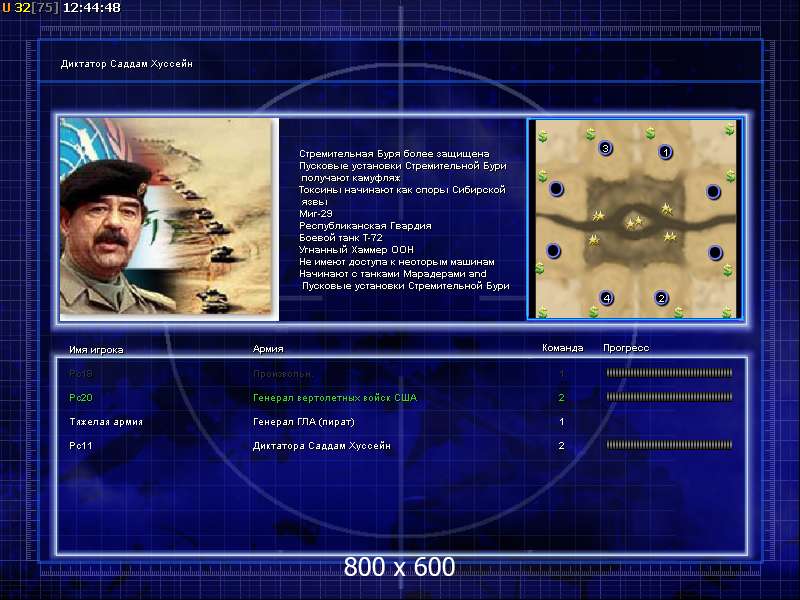Click the Pc20 loading progress bar
Viewport: 800px width, 600px height.
[x=669, y=397]
